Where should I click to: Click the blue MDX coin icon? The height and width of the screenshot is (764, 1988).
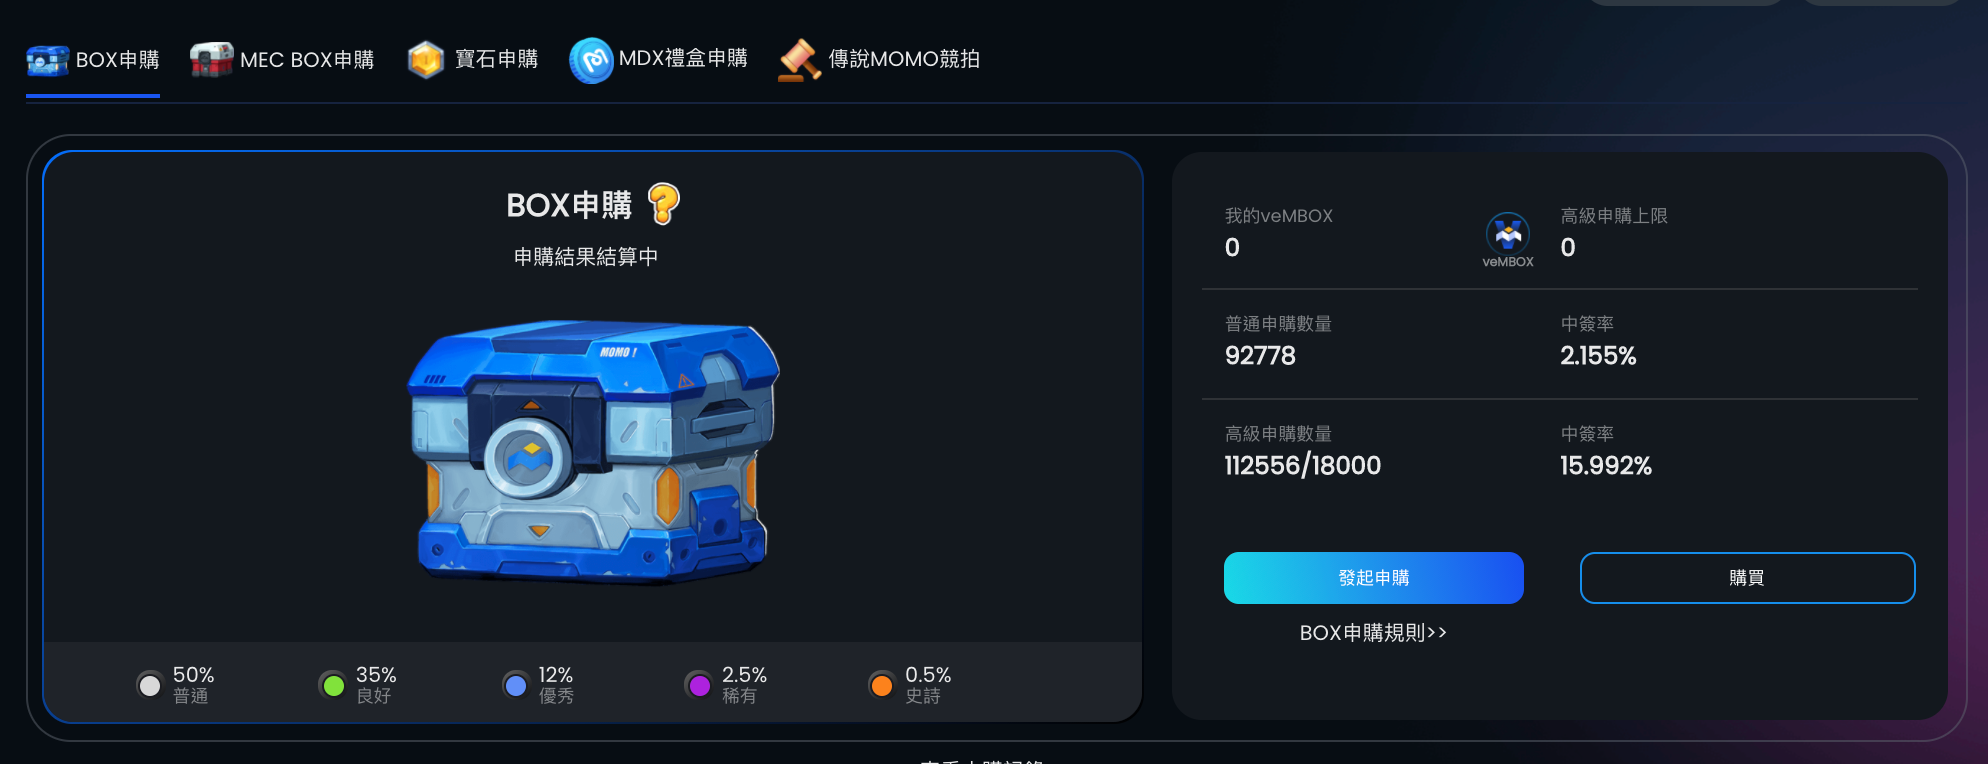coord(591,60)
